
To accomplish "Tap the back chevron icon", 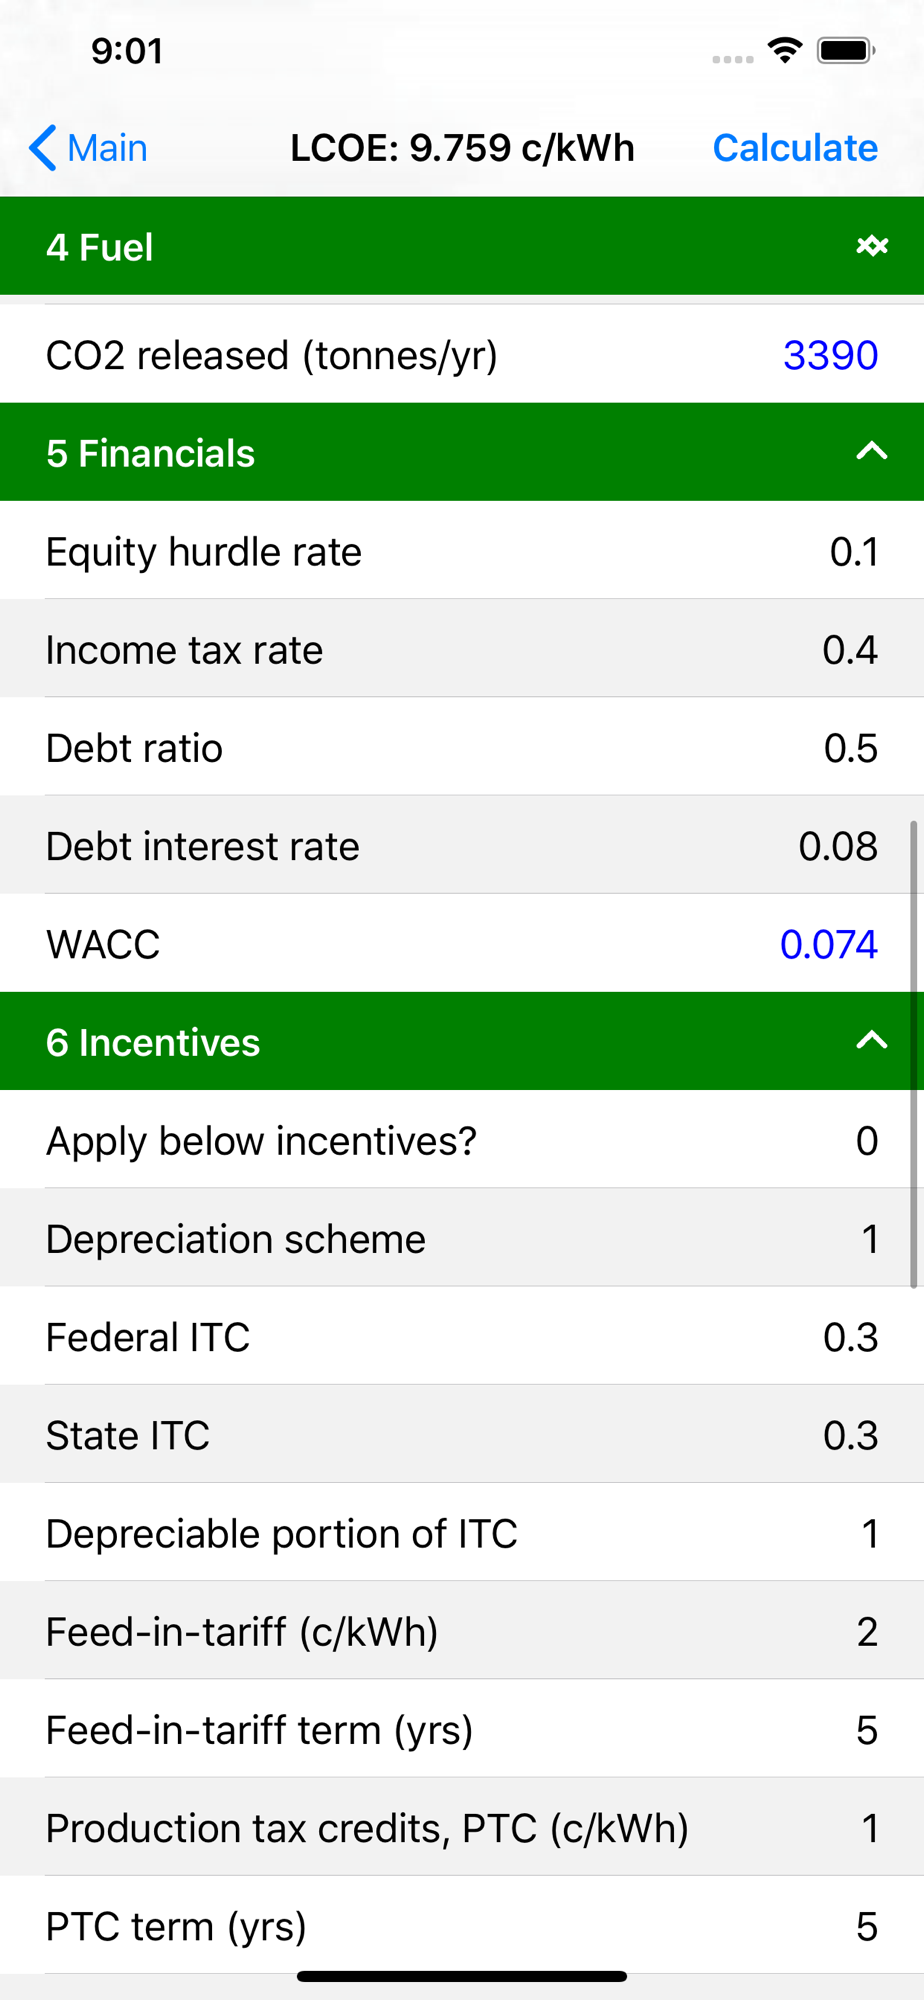I will [43, 148].
